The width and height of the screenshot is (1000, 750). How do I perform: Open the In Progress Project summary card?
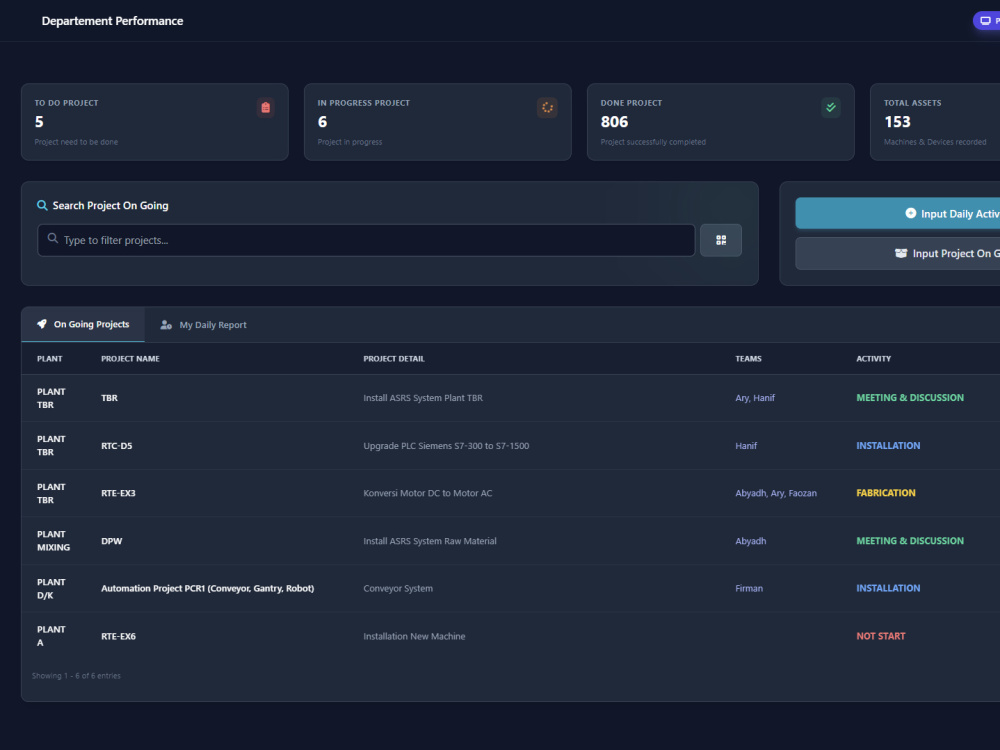(438, 122)
